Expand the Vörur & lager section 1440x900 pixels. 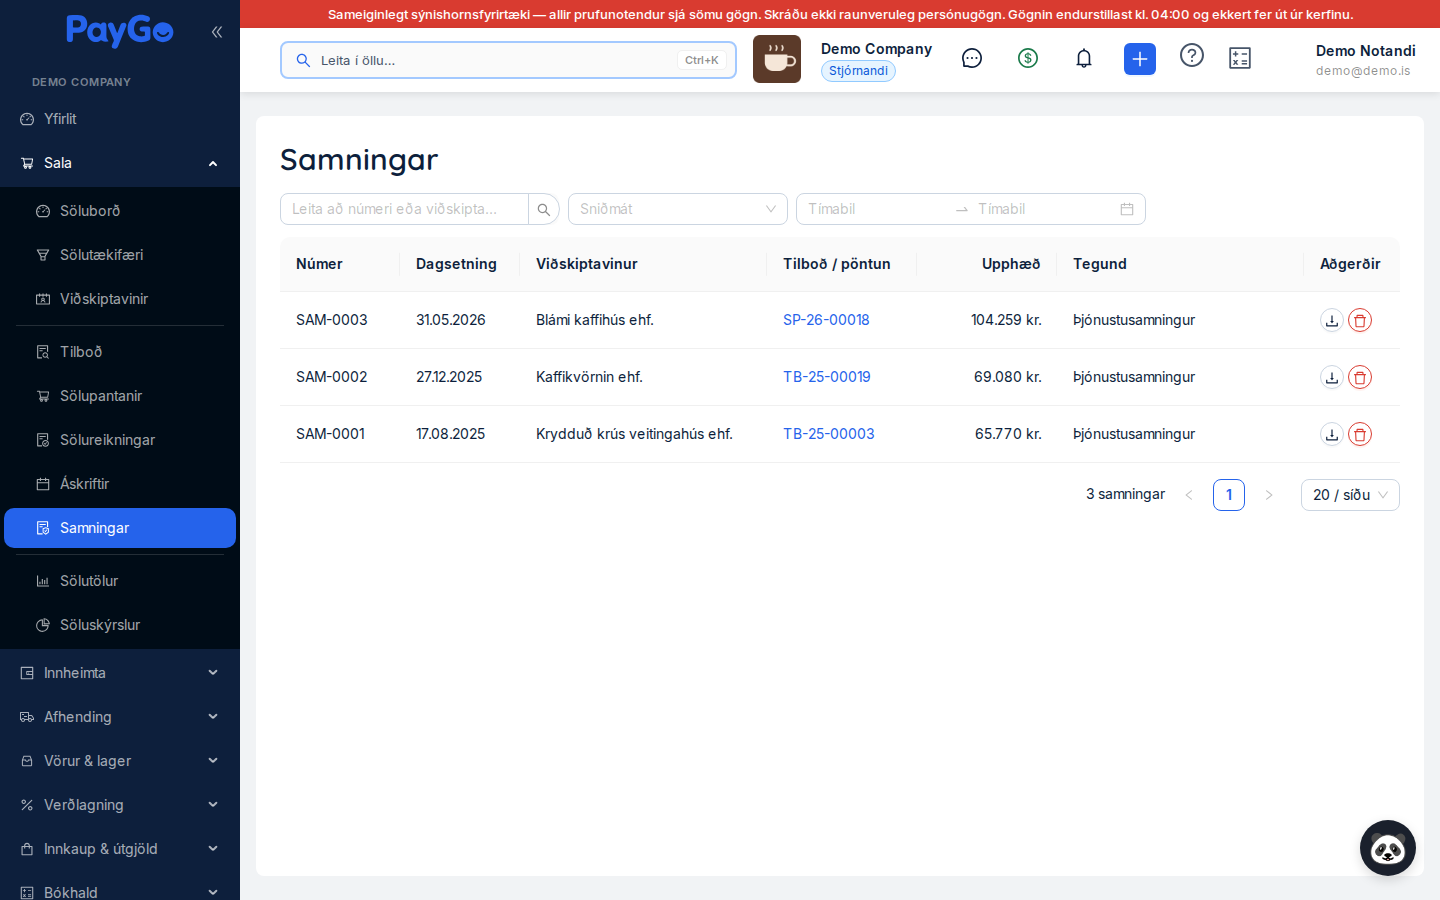(120, 761)
